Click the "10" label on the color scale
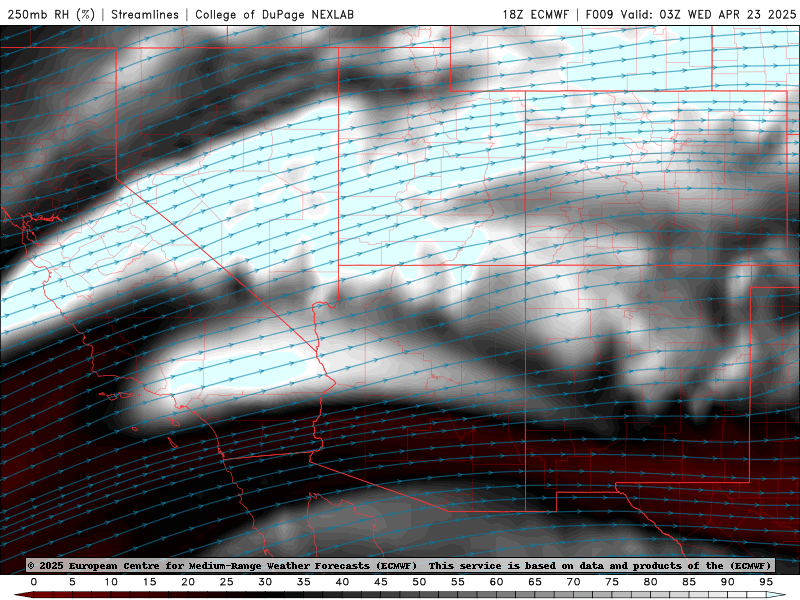800x600 pixels. coord(111,582)
